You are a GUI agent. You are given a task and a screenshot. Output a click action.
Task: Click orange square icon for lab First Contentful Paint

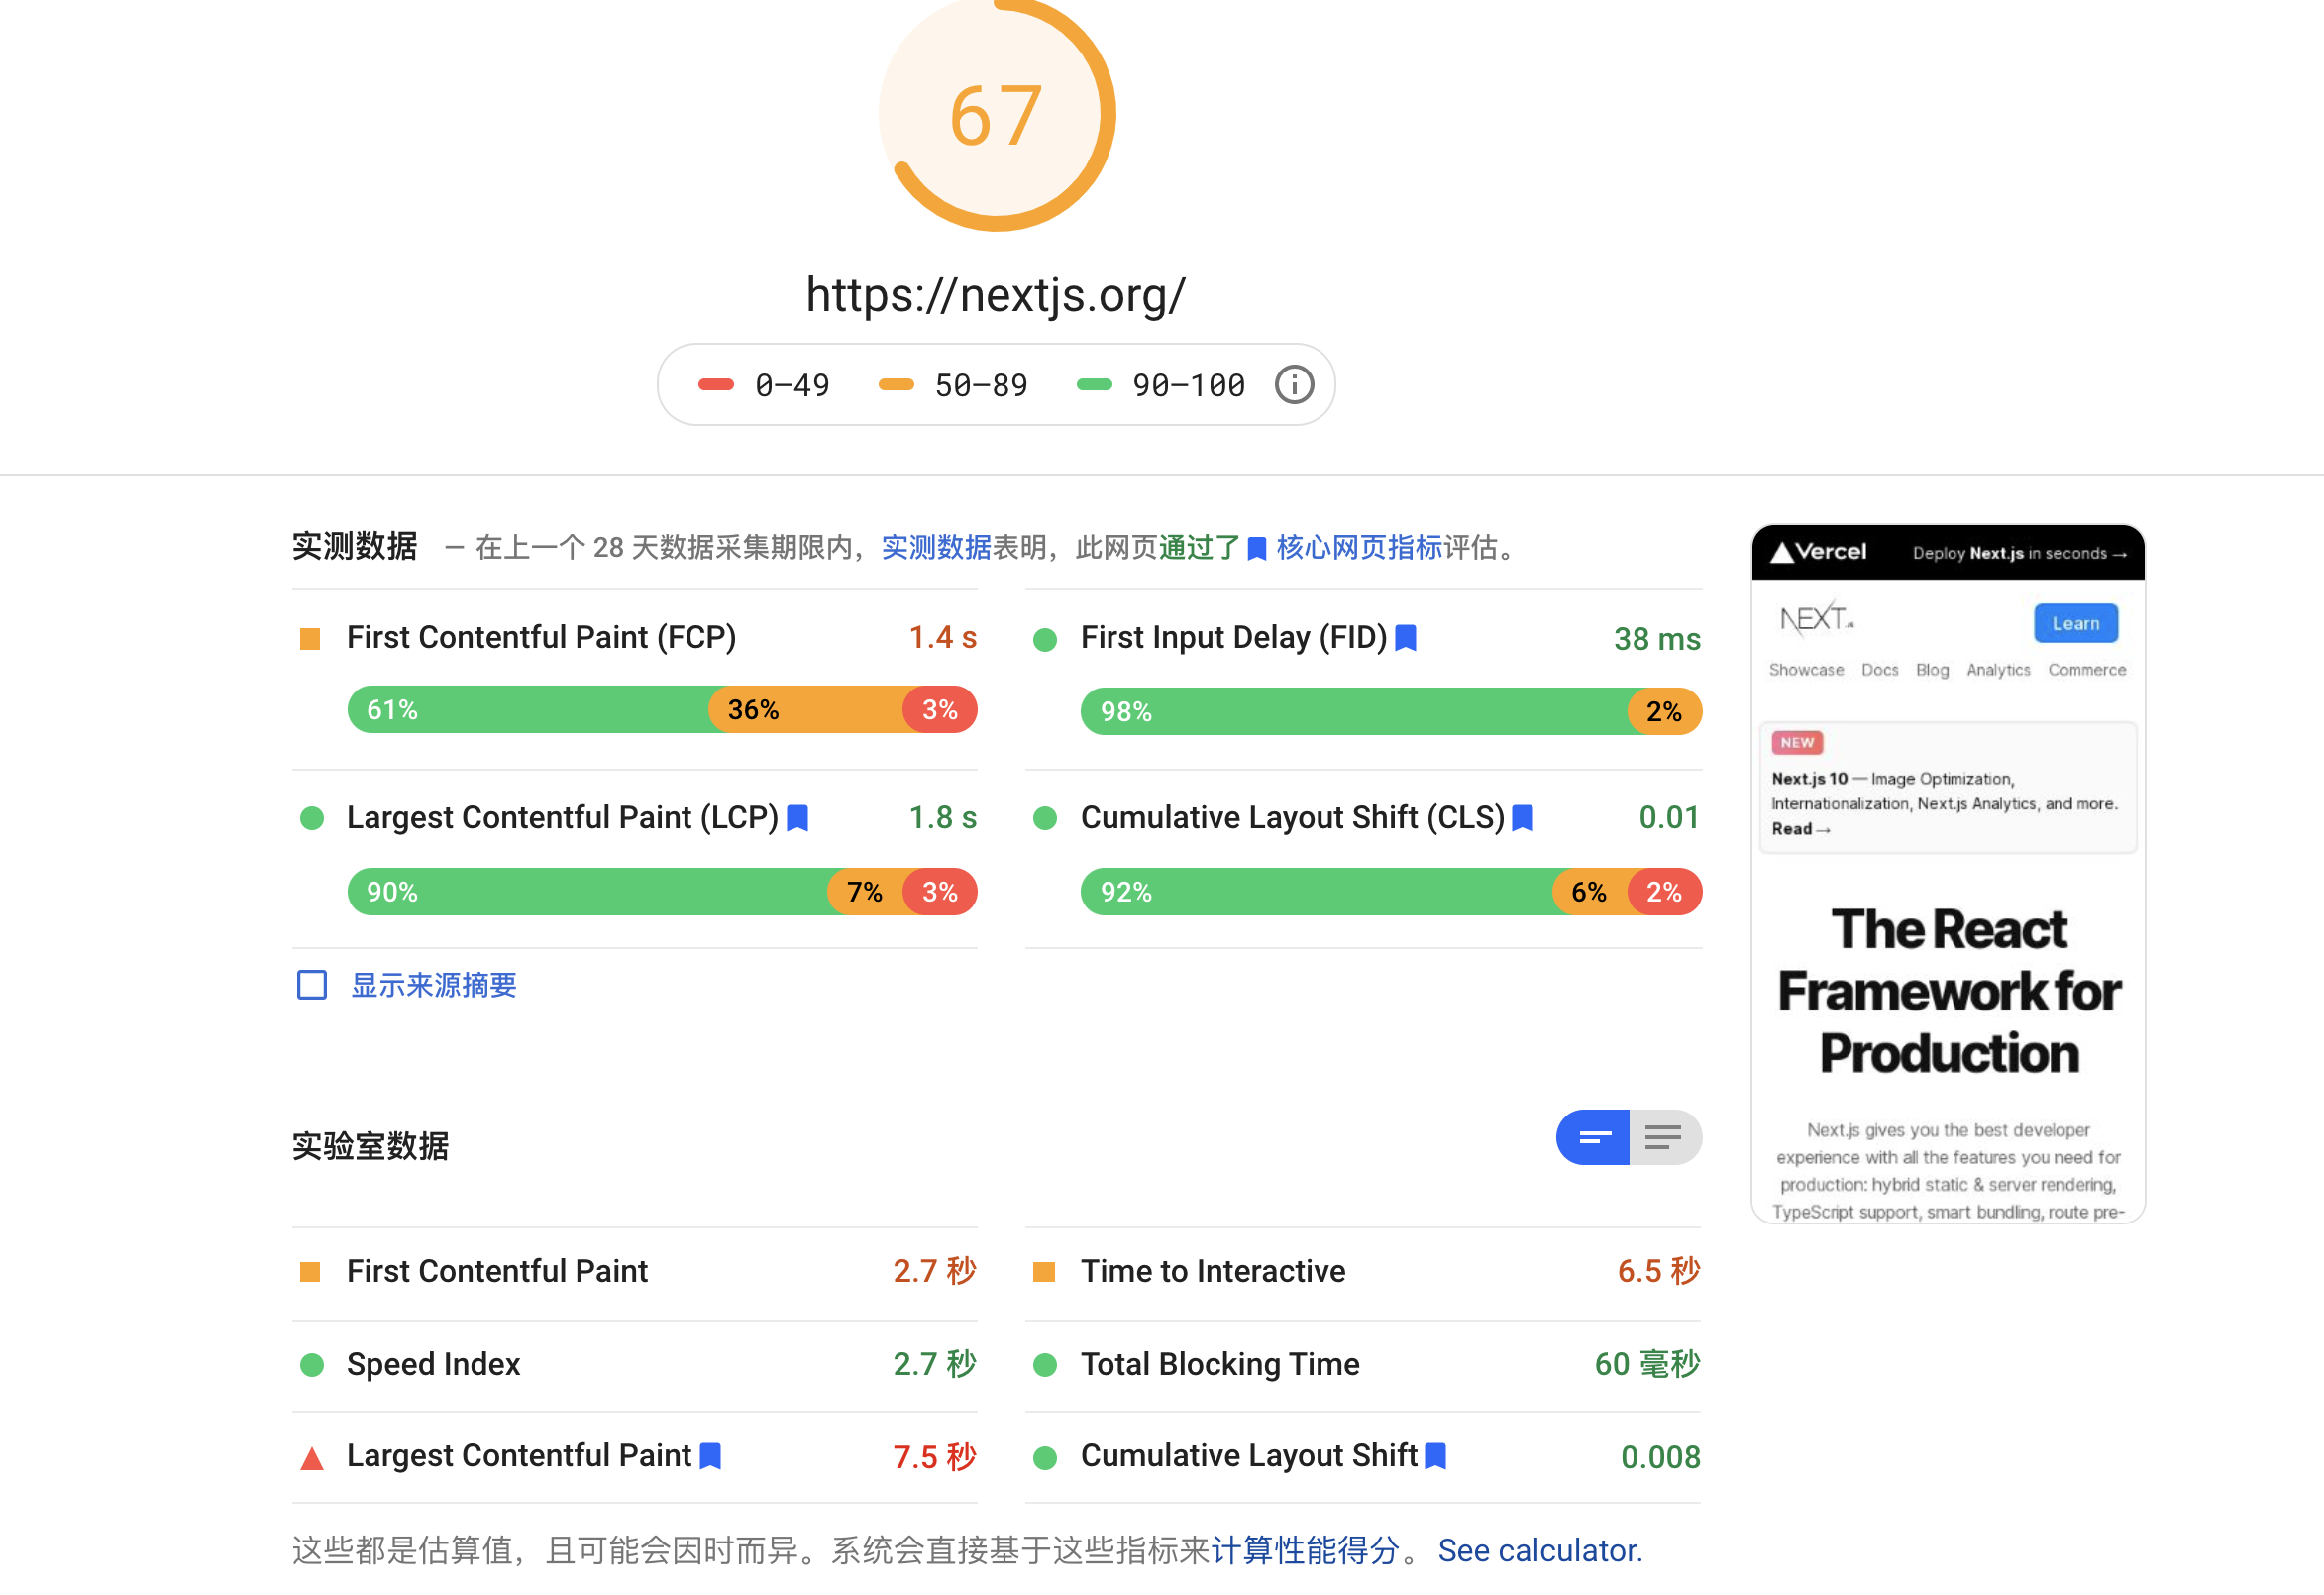pos(310,1272)
